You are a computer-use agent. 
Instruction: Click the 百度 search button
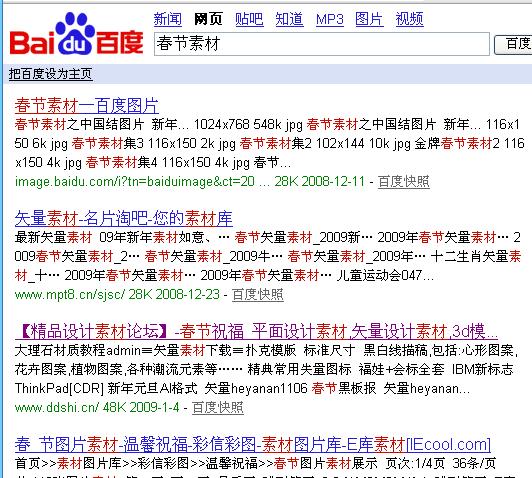pos(513,44)
